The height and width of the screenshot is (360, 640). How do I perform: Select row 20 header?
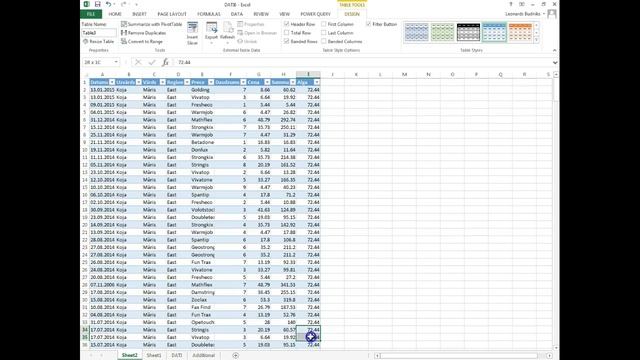[85, 224]
